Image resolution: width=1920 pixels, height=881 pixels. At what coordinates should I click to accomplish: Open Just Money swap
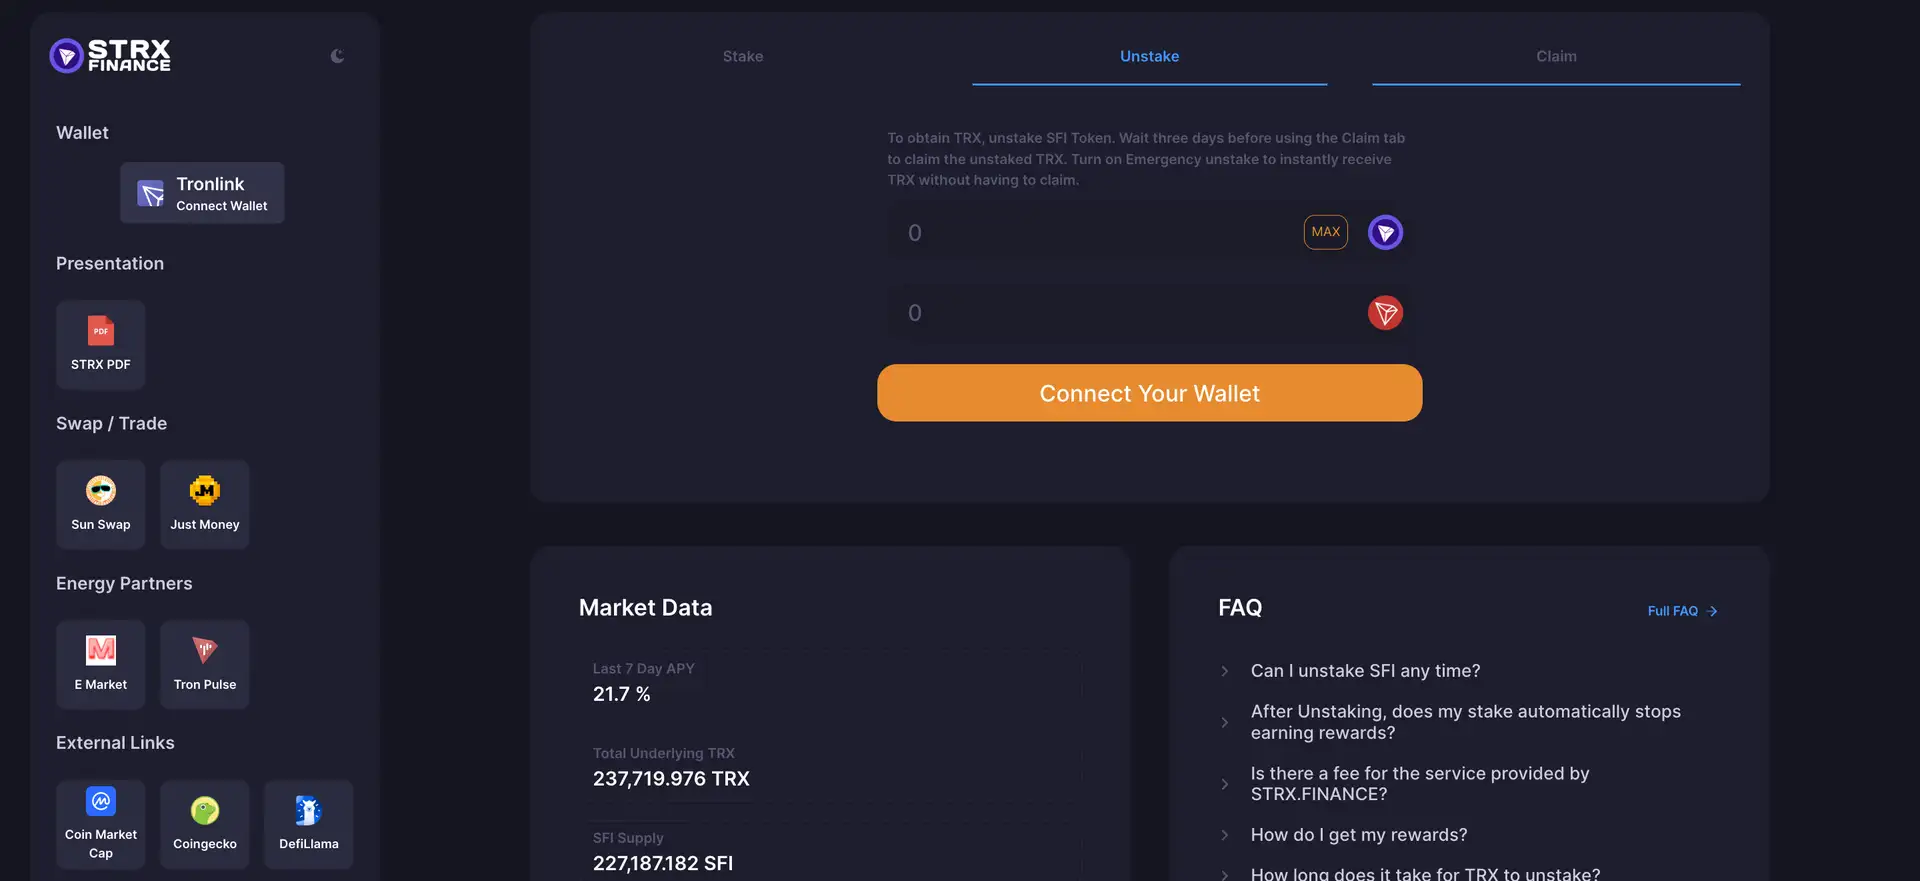pyautogui.click(x=205, y=504)
